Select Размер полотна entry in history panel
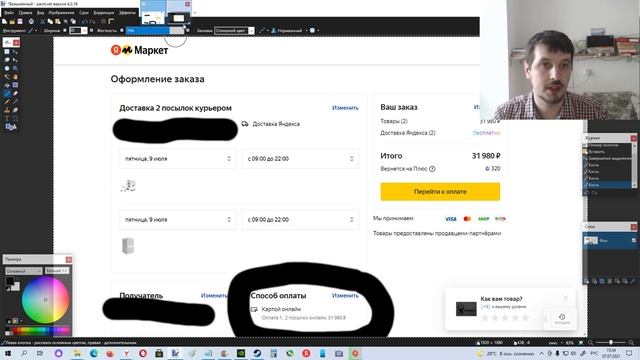 coord(608,145)
